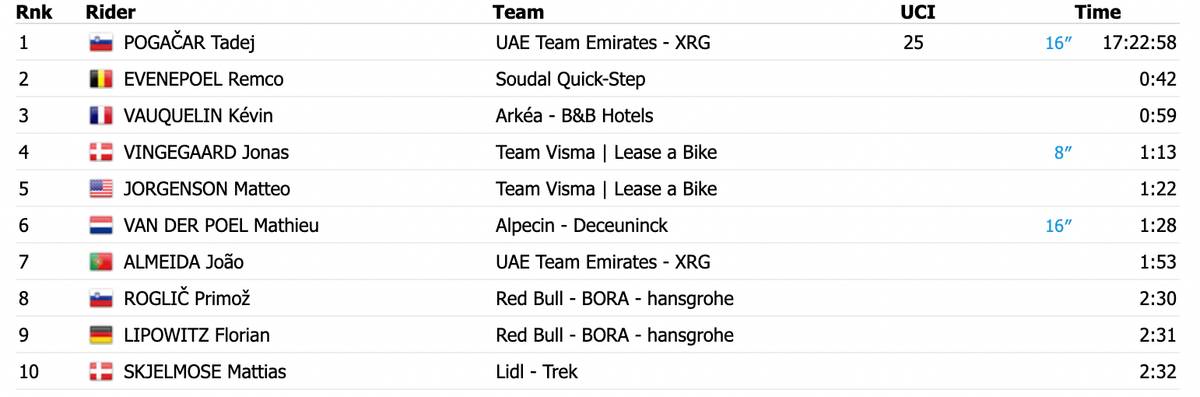Sort by the Time column header

(1097, 13)
